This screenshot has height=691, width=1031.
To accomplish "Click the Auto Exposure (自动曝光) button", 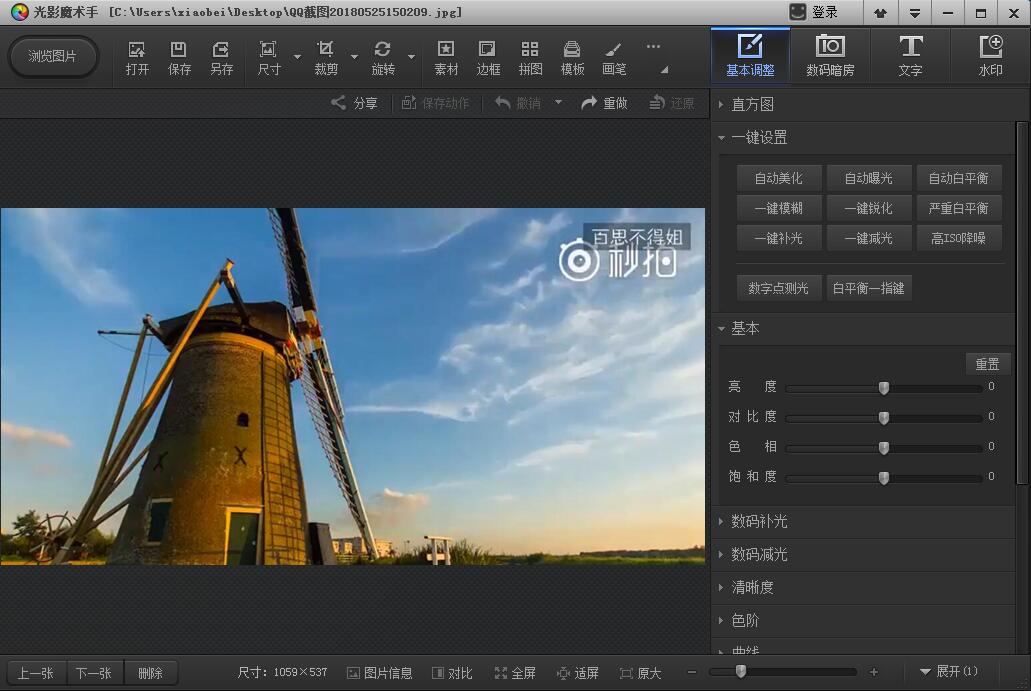I will pyautogui.click(x=868, y=178).
